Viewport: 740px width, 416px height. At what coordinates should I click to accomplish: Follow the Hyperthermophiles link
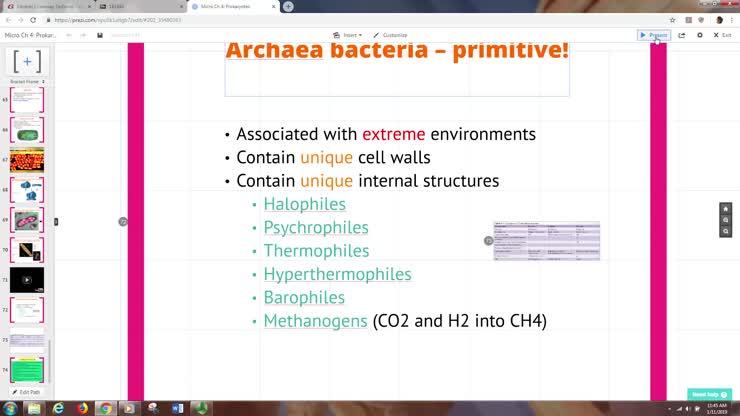point(337,274)
